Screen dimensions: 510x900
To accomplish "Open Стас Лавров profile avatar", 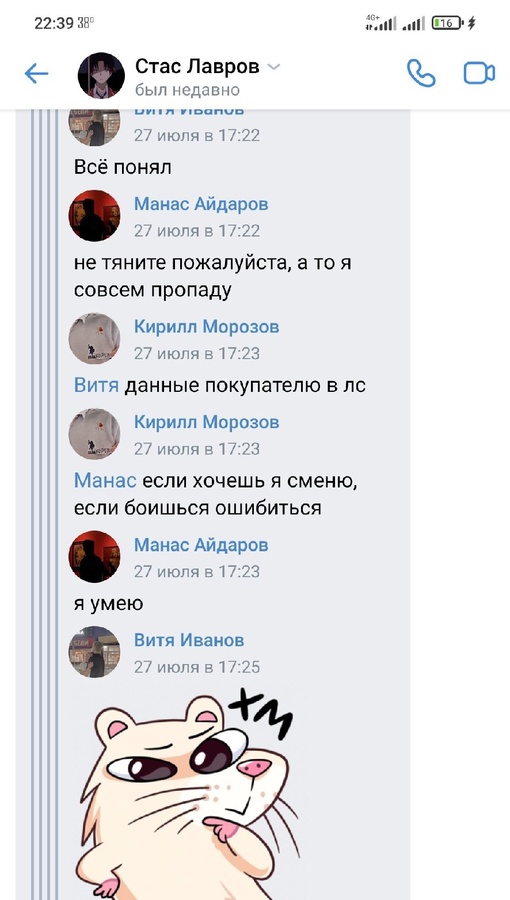I will pos(102,75).
